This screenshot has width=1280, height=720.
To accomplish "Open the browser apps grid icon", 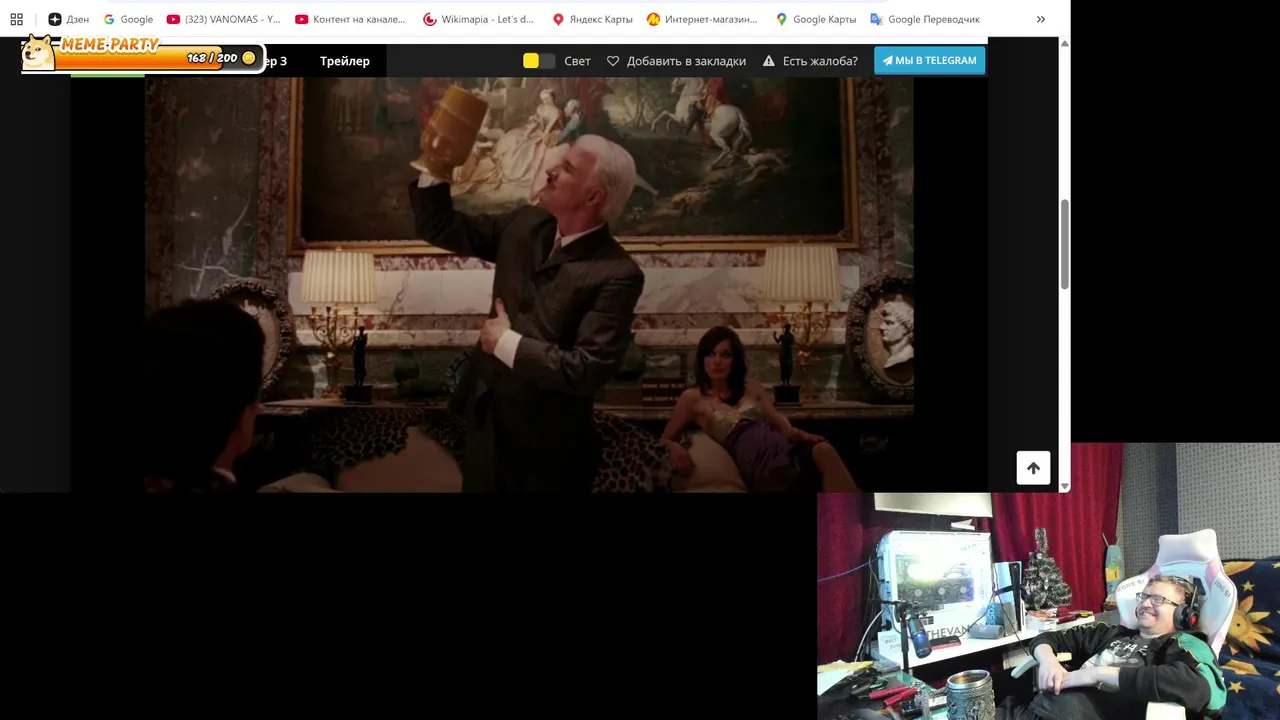I will click(16, 19).
